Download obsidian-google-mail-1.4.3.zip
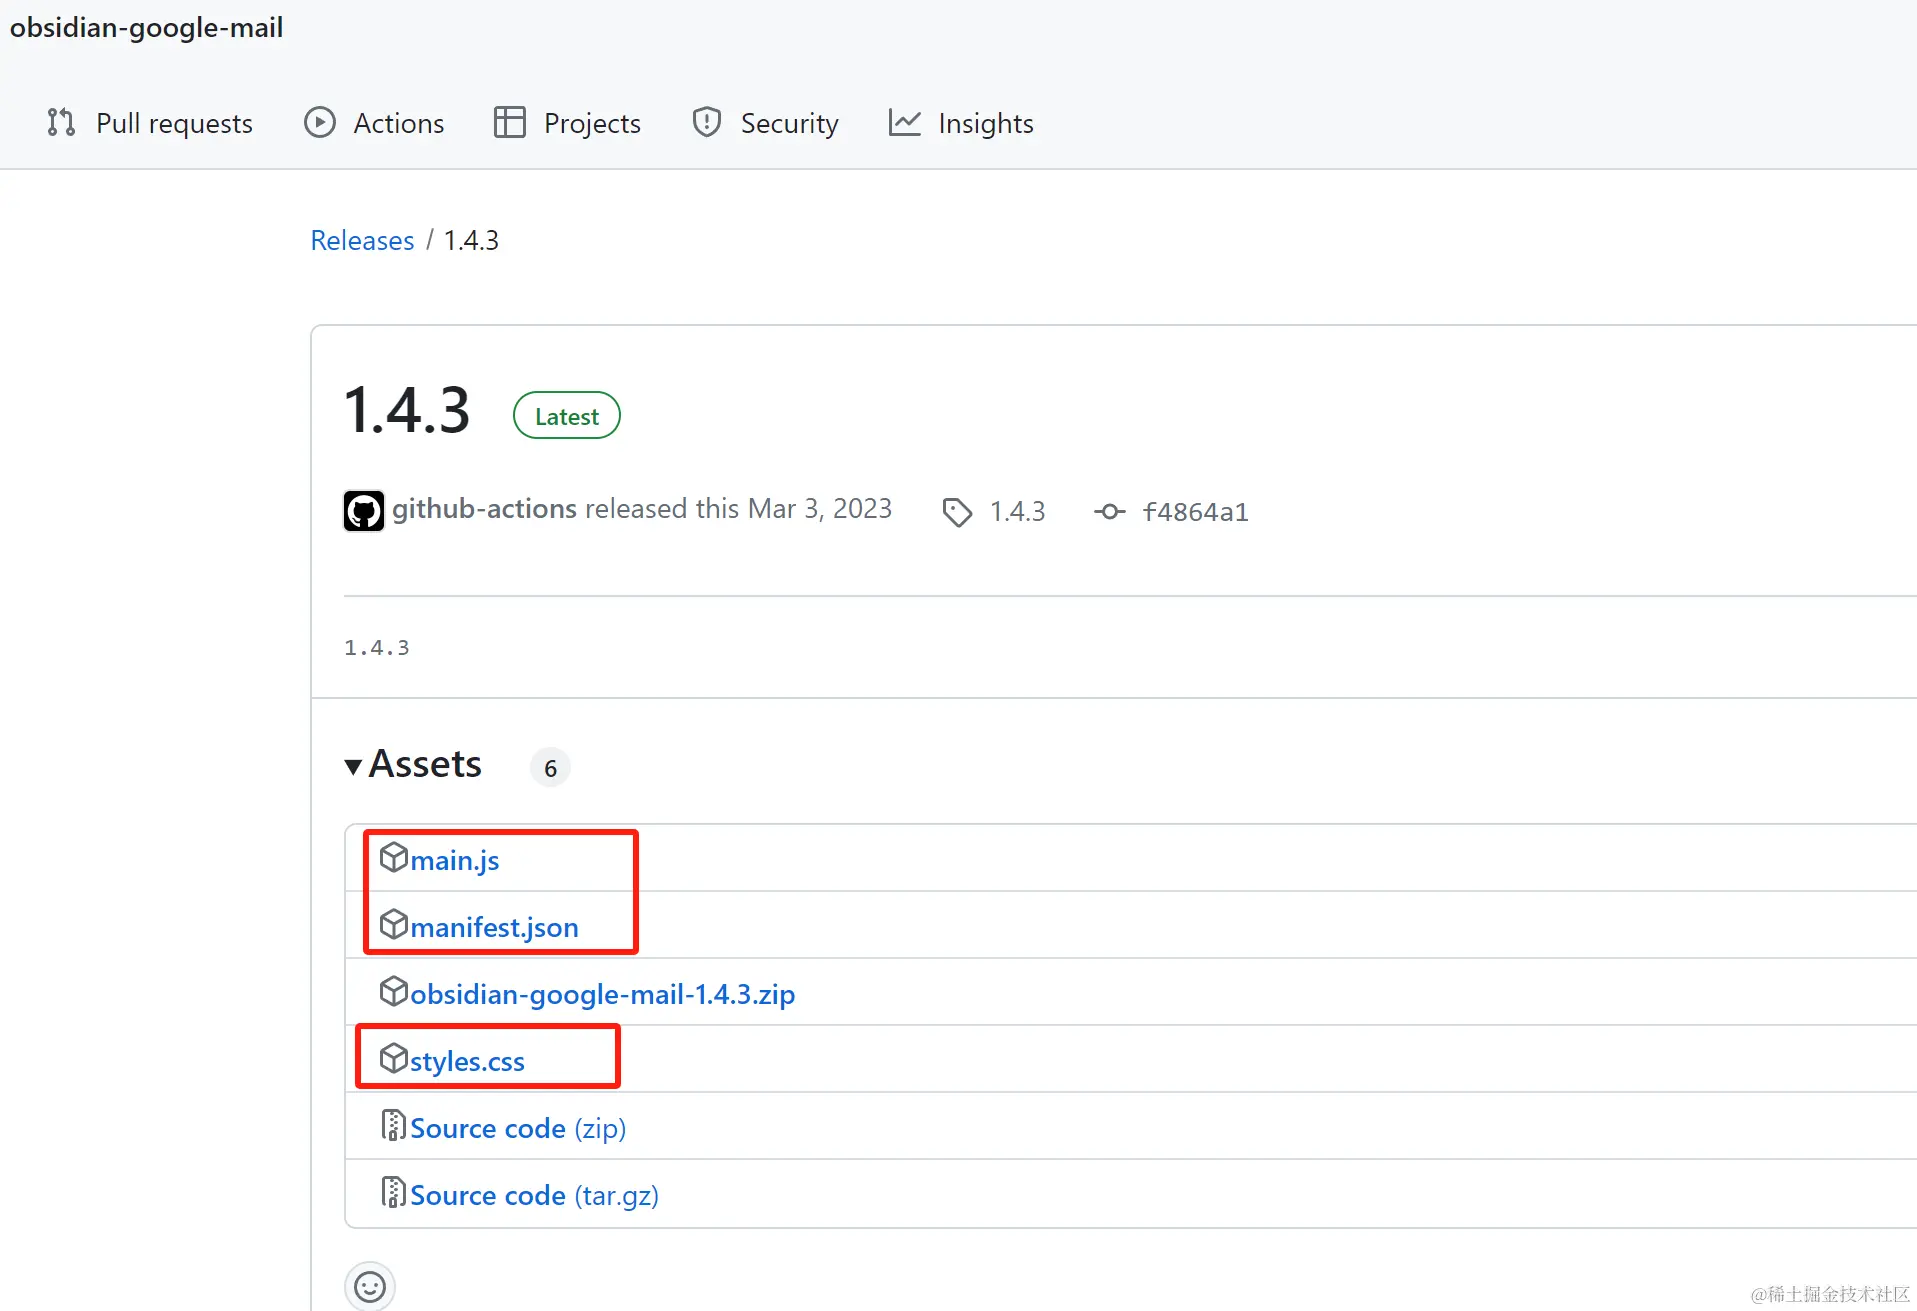Screen dimensions: 1917x1311 [x=602, y=994]
